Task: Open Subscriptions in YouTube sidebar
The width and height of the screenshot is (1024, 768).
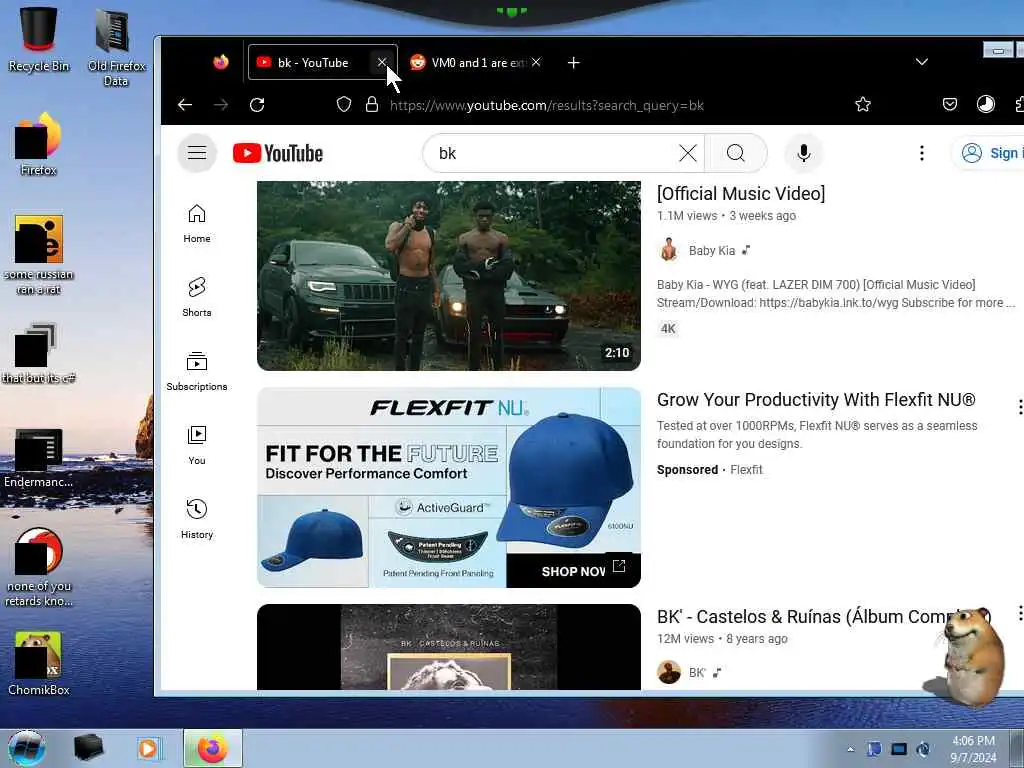Action: 197,372
